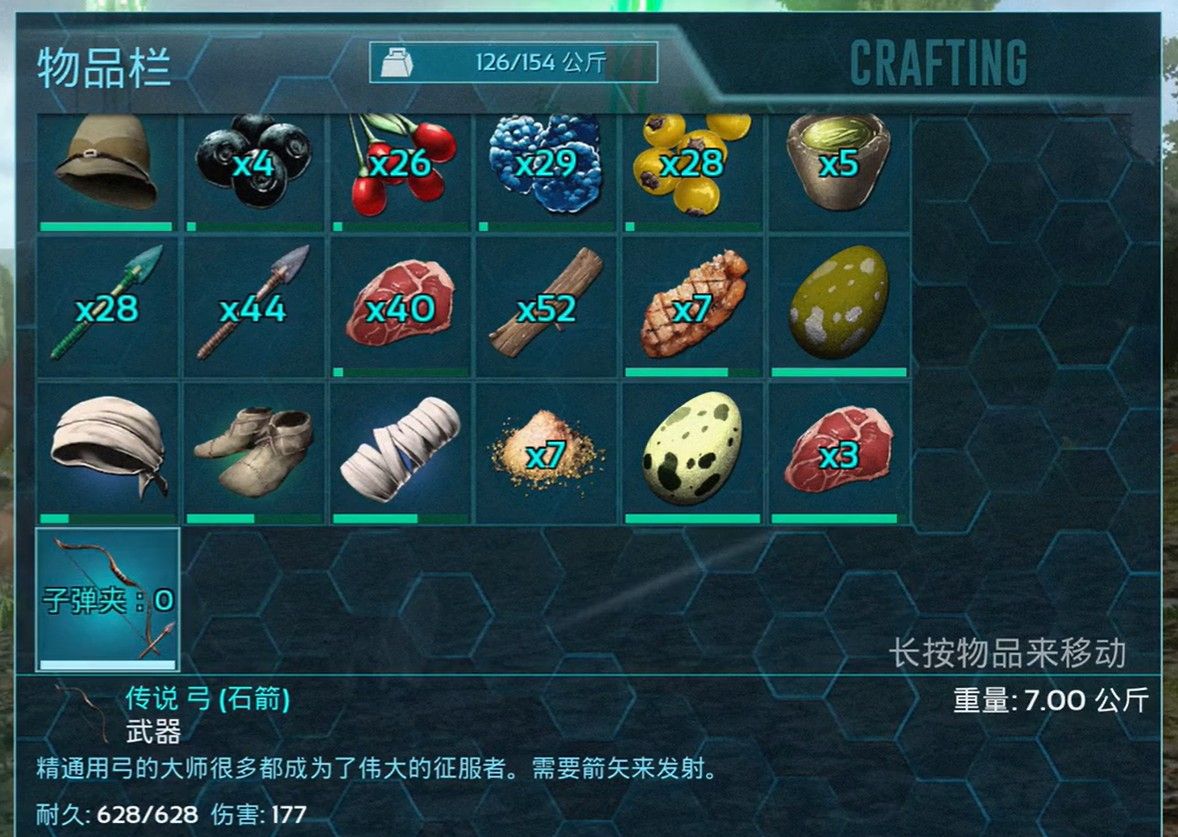The width and height of the screenshot is (1178, 837).
Task: Select the powder pile stack x7
Action: [x=546, y=453]
